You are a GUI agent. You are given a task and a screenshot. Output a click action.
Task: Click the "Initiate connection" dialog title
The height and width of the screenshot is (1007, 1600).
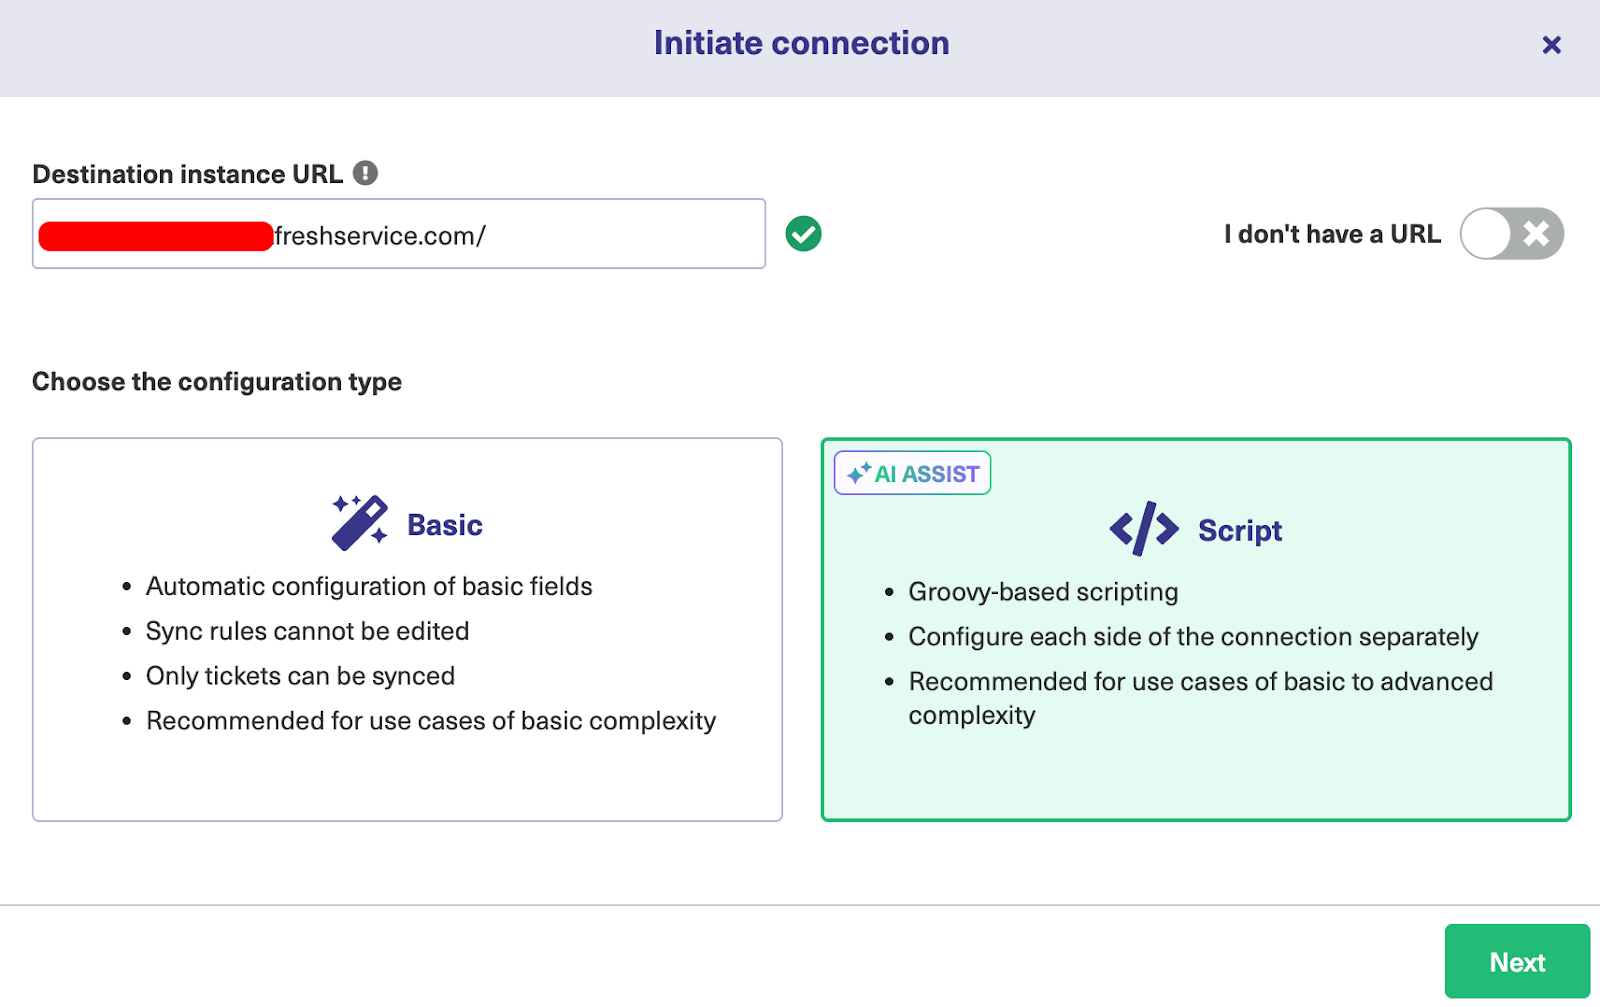(x=801, y=43)
